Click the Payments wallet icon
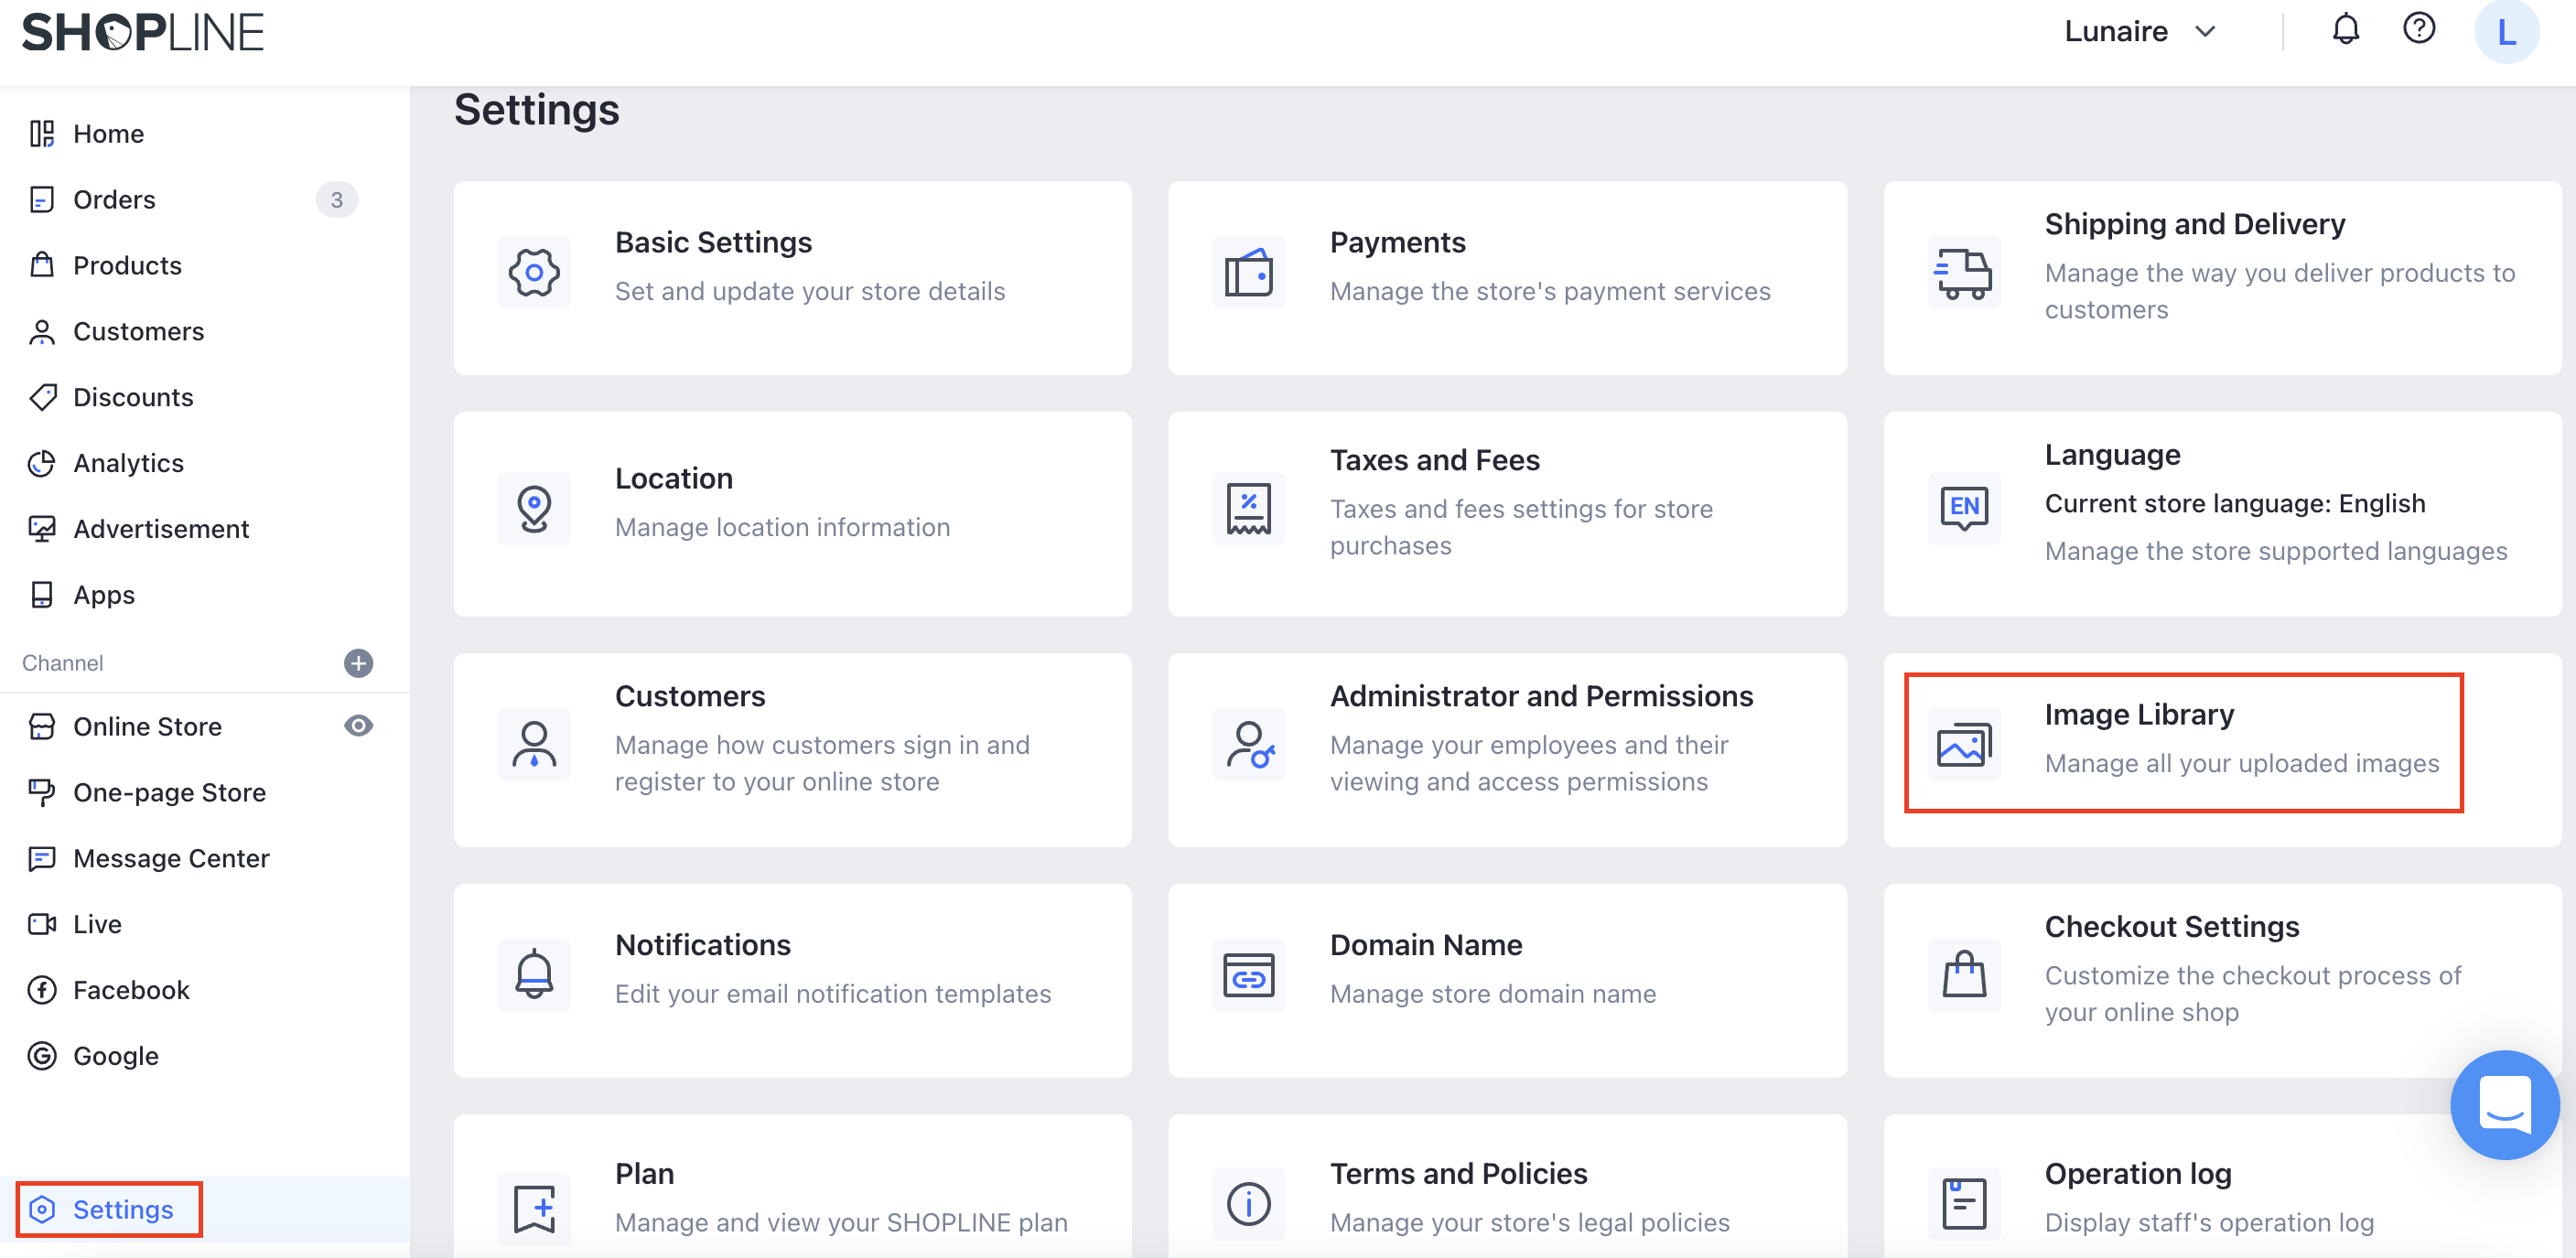Screen dimensions: 2576x1258 pyautogui.click(x=1248, y=272)
